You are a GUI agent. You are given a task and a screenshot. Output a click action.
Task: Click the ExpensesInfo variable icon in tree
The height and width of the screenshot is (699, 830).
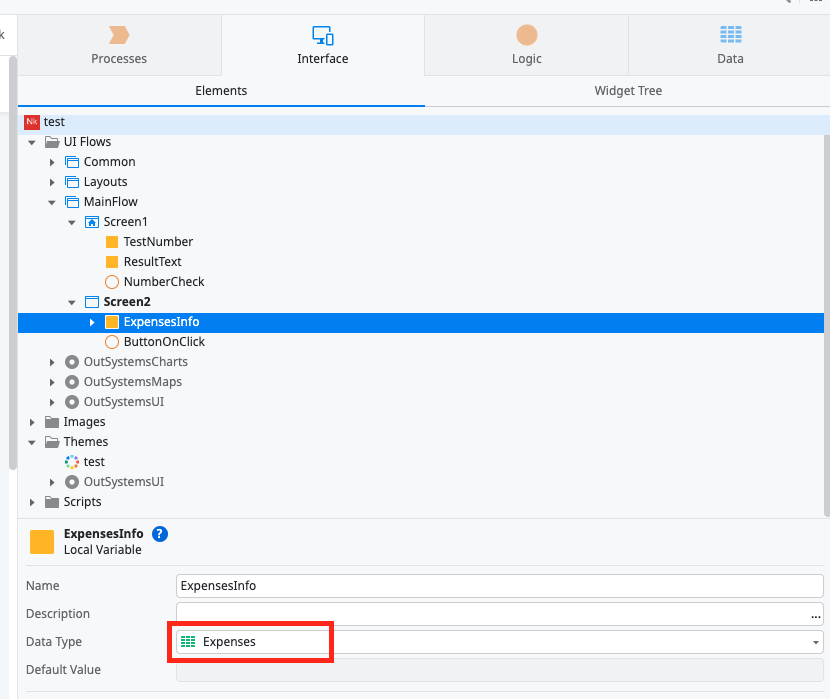[x=112, y=322]
